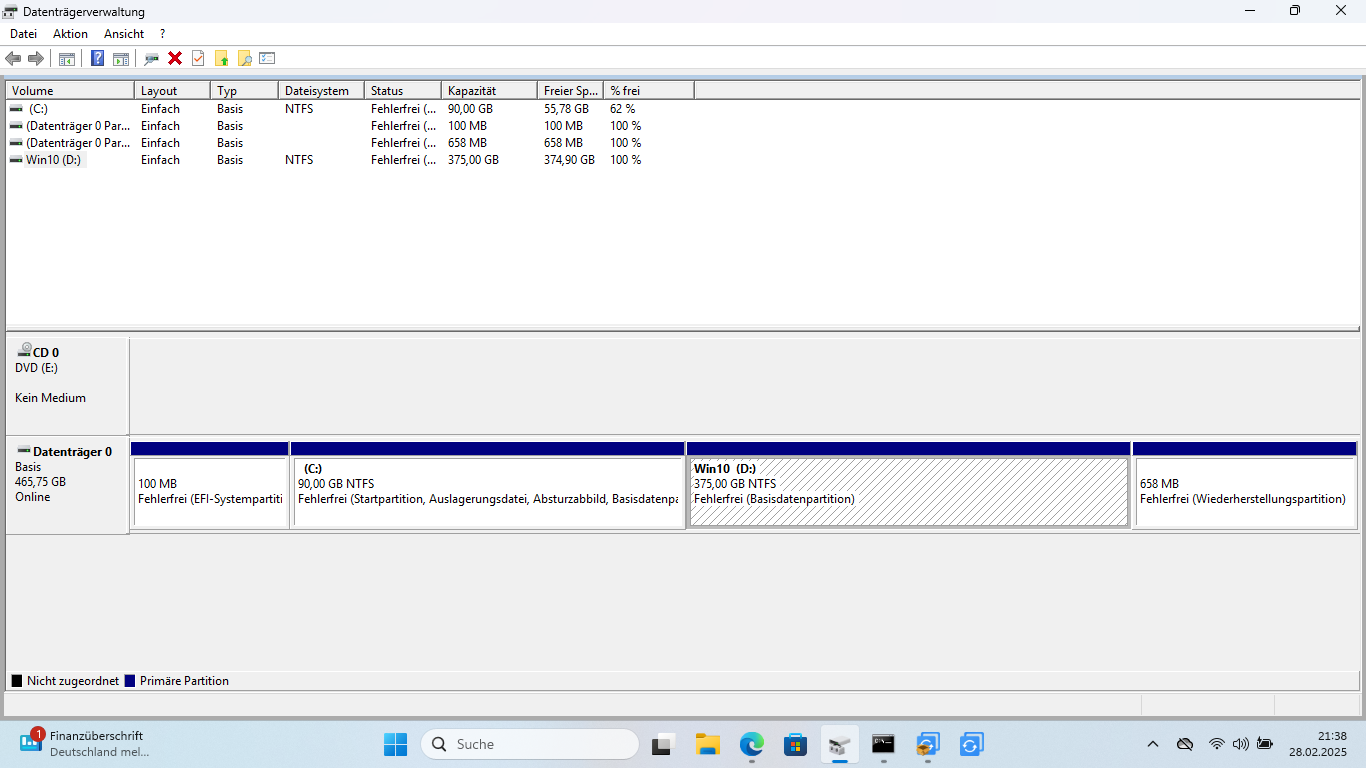Toggle the action pane toolbar icon
The width and height of the screenshot is (1366, 768).
click(x=121, y=58)
